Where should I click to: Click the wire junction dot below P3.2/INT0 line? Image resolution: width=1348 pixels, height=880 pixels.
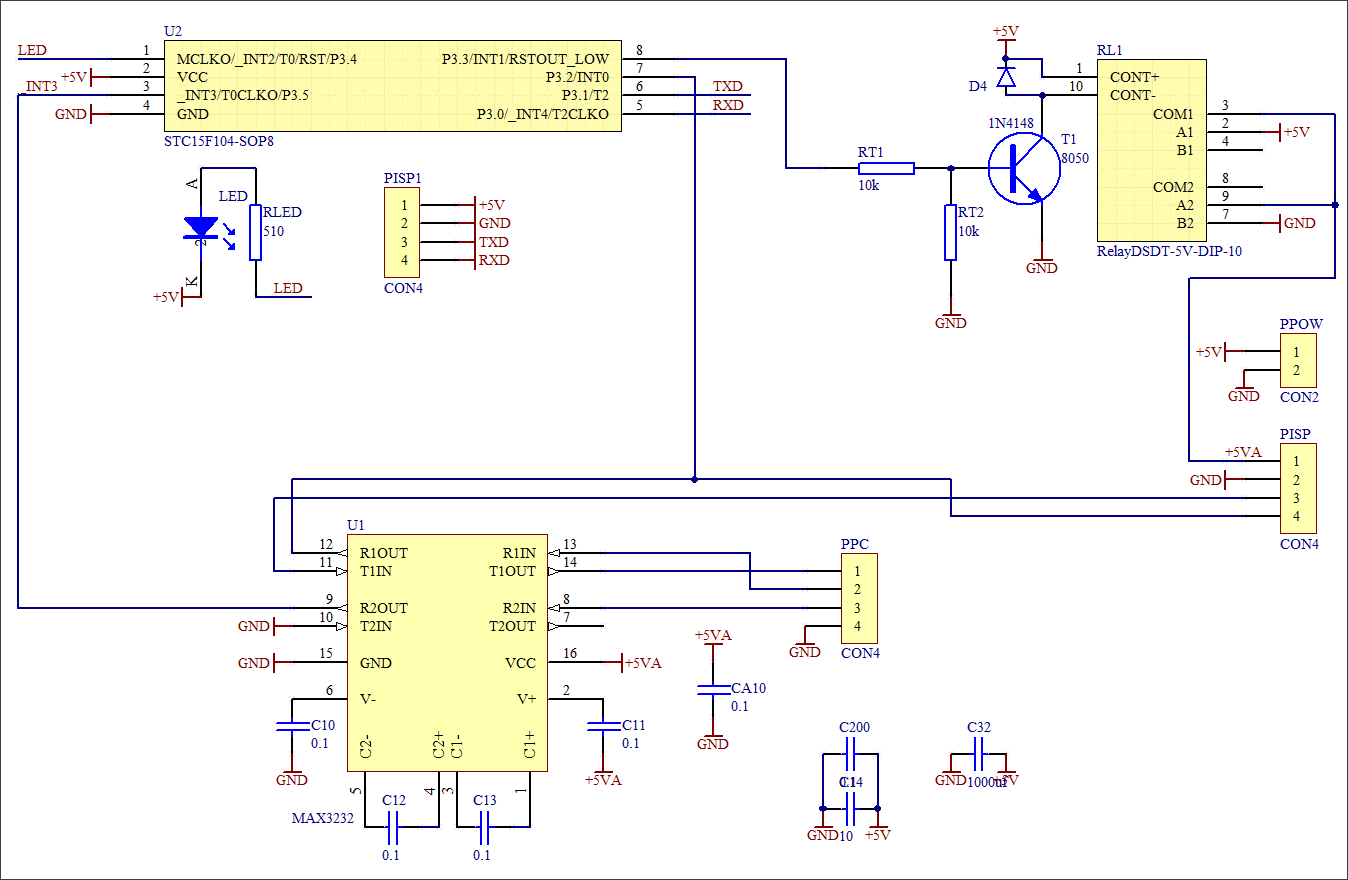694,479
